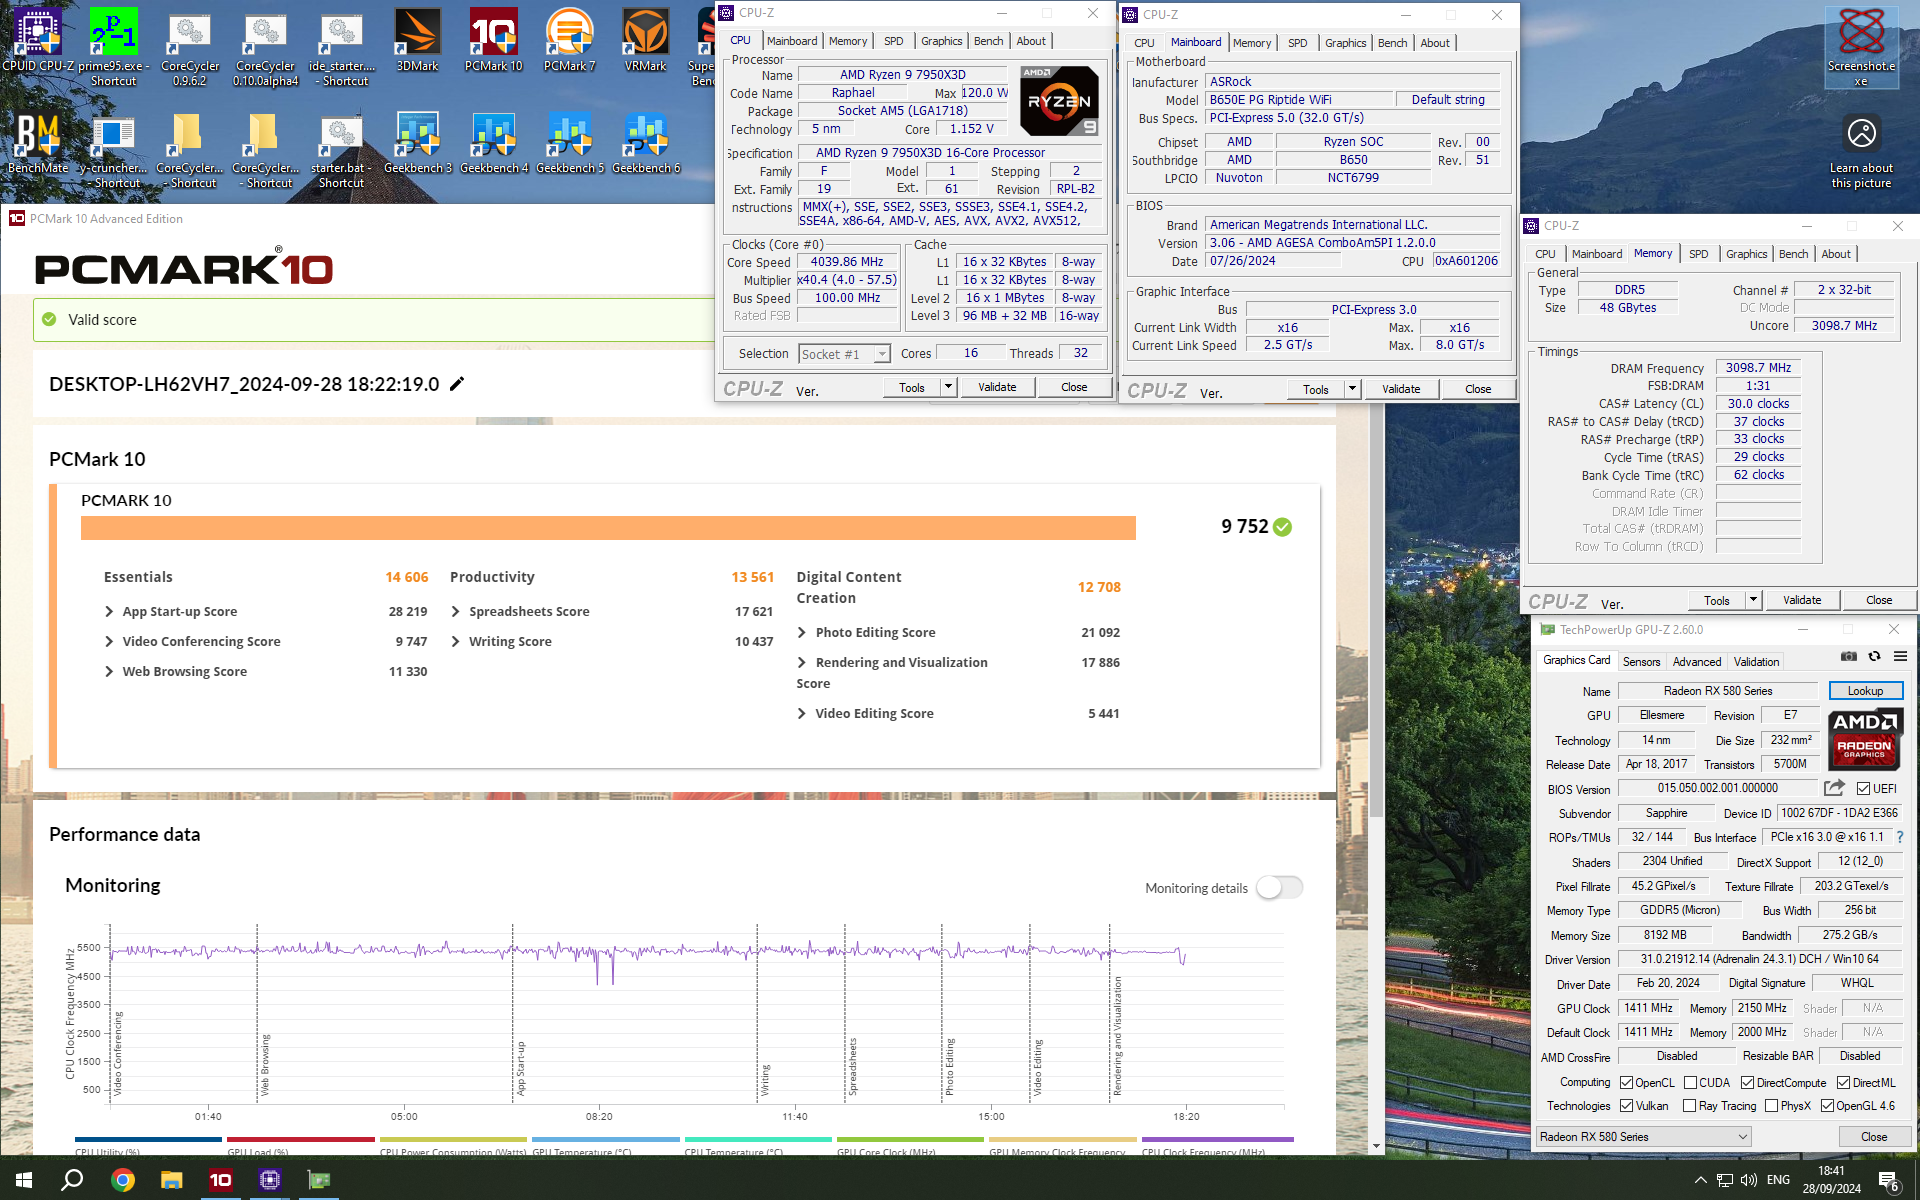Click Validate in CPU-Z Memory window
The height and width of the screenshot is (1200, 1920).
click(1802, 600)
